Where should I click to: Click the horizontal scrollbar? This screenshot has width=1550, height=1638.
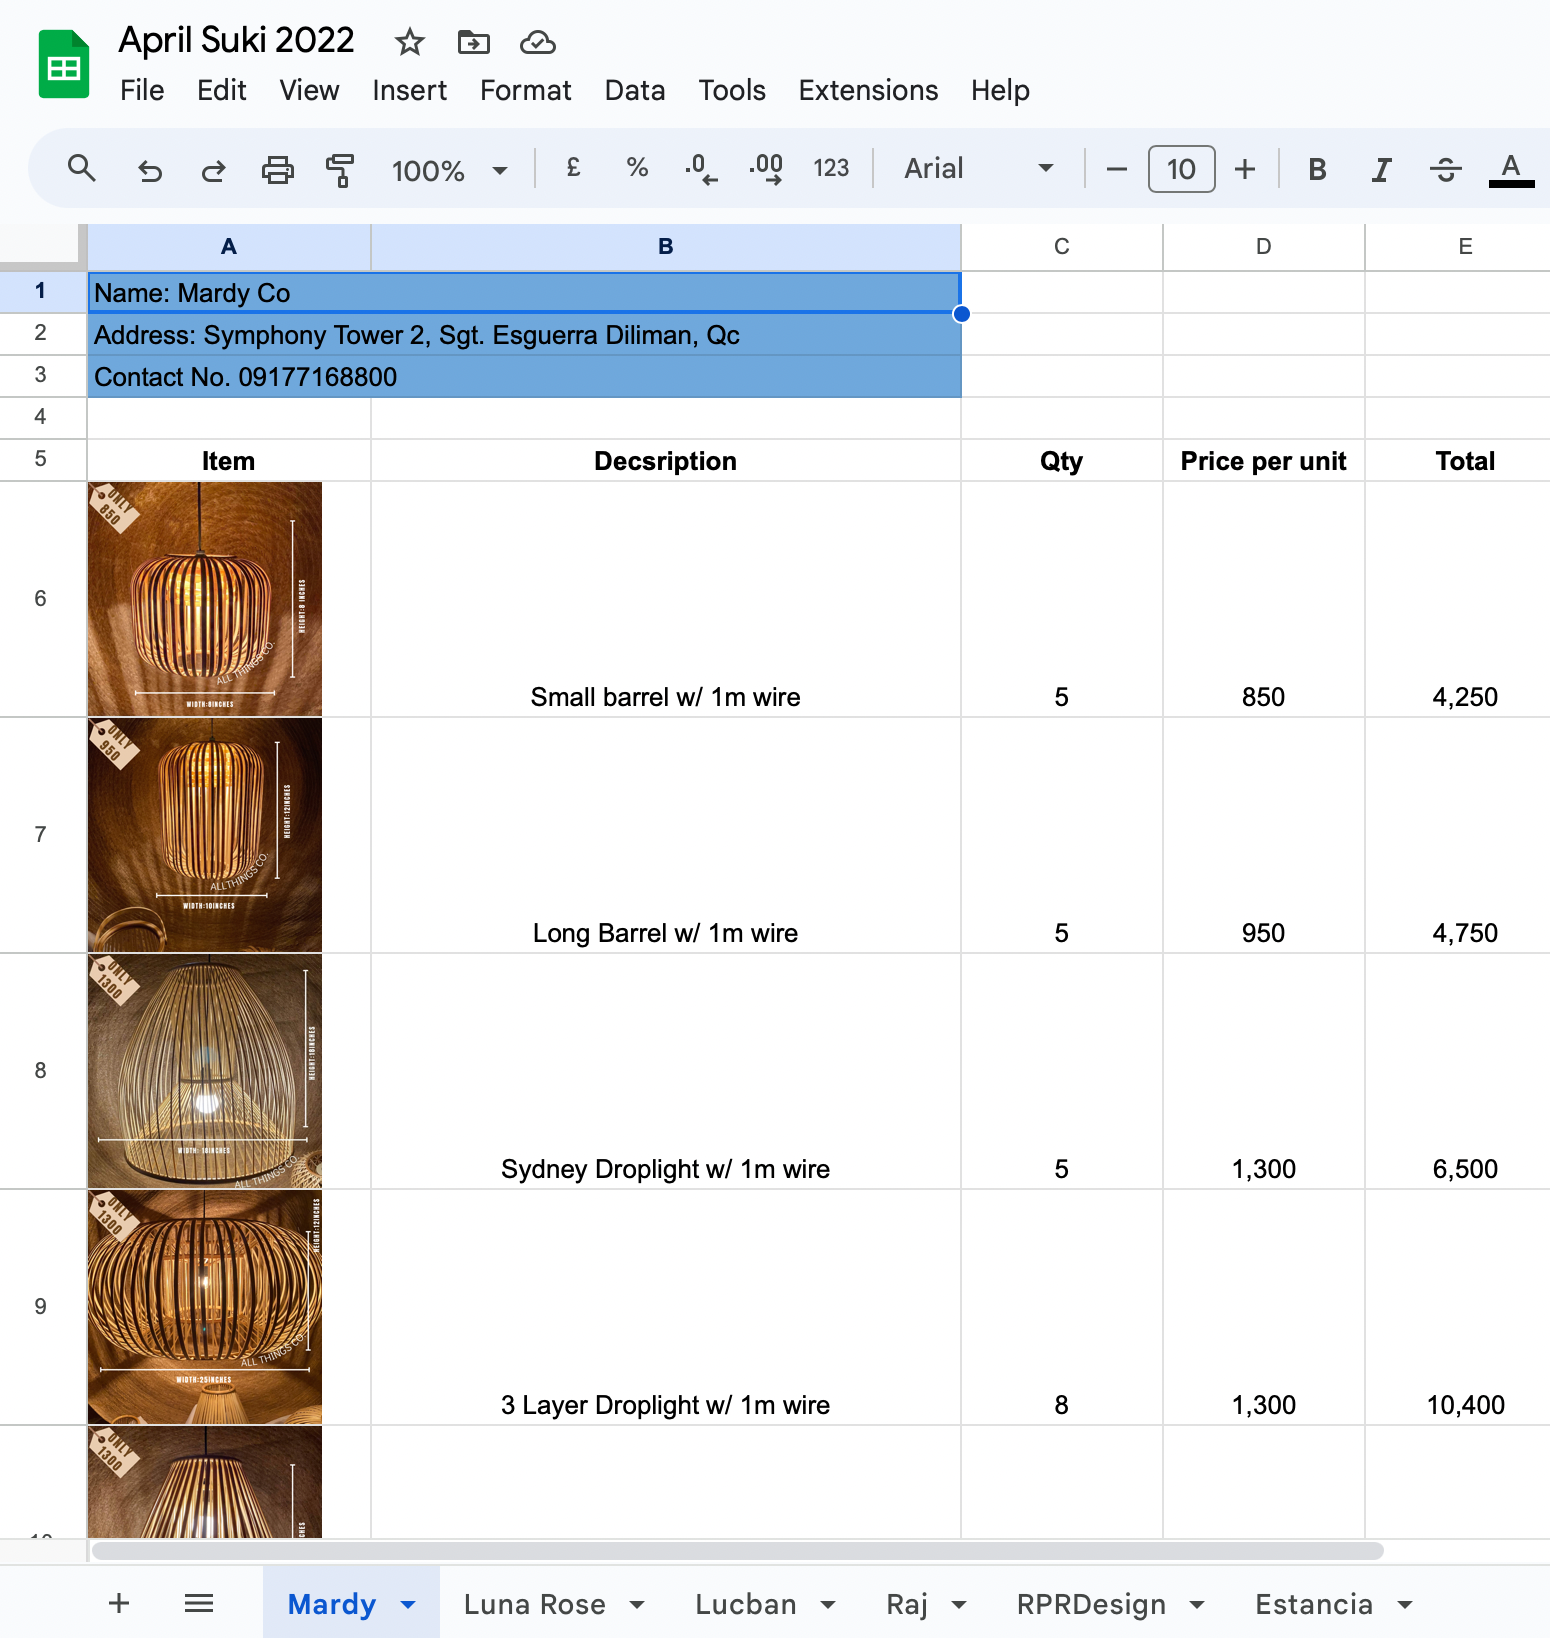[x=738, y=1551]
